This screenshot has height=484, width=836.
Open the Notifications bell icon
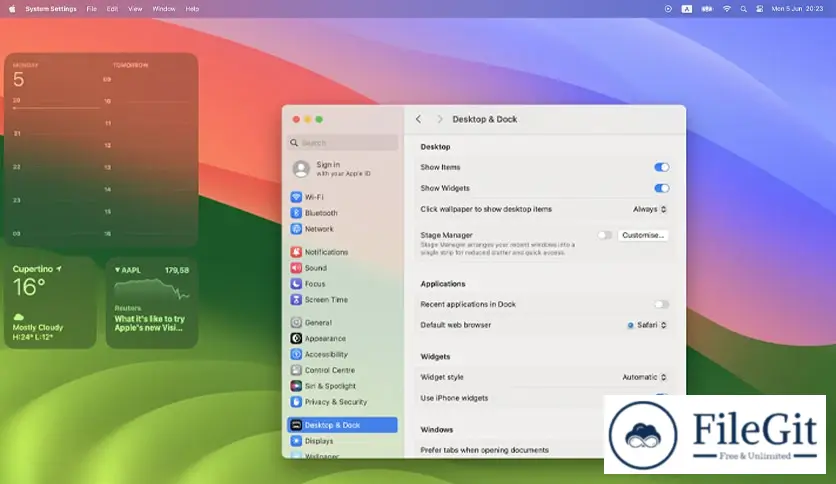point(296,252)
